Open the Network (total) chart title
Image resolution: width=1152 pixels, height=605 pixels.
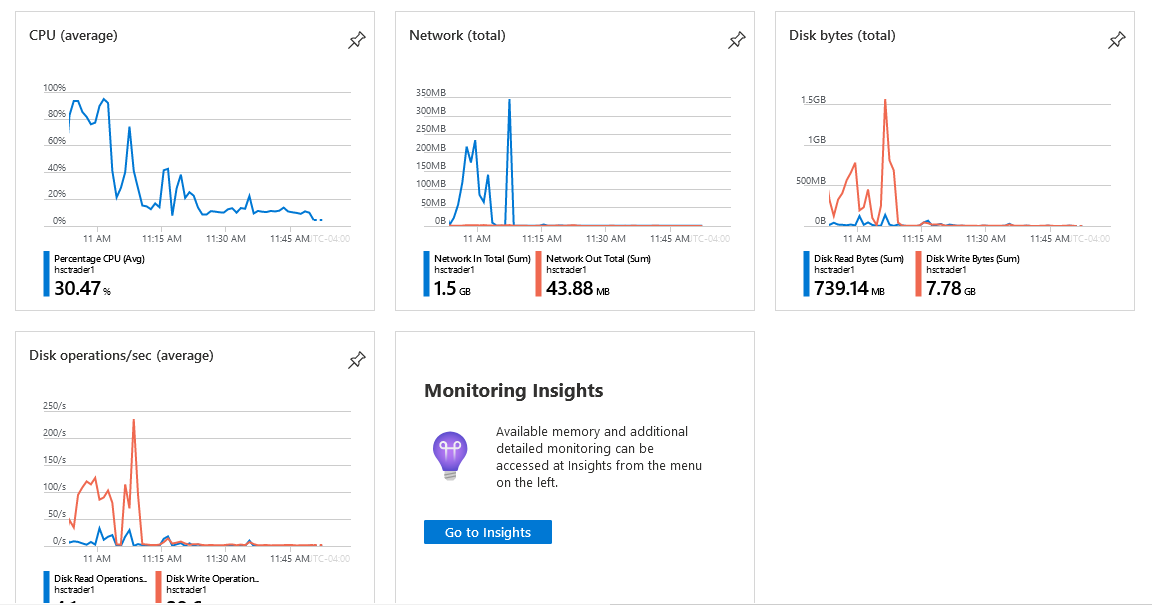tap(457, 35)
